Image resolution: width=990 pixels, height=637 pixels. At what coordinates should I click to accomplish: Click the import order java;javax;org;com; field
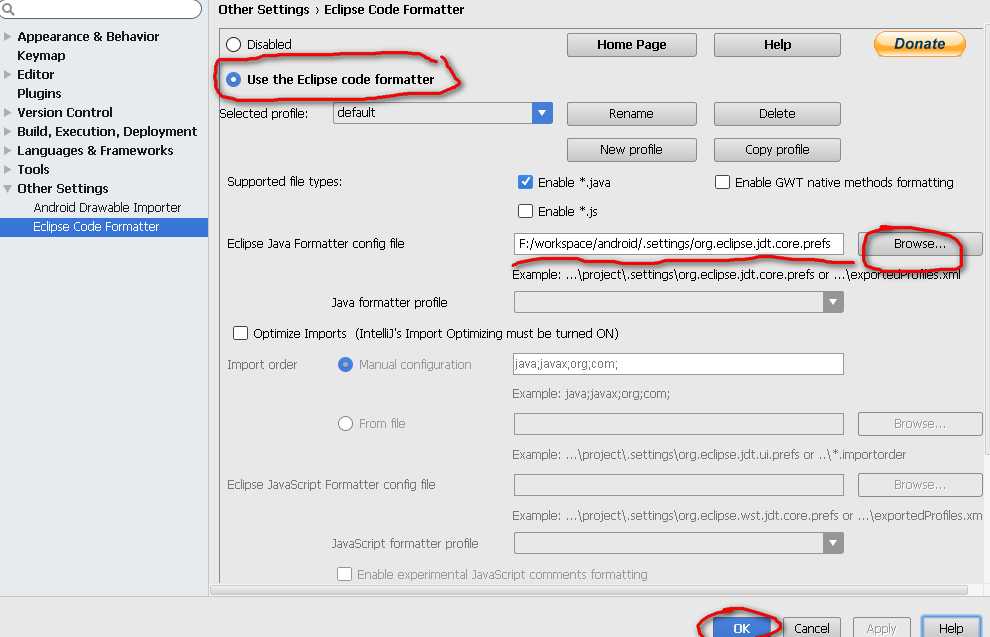tap(679, 364)
